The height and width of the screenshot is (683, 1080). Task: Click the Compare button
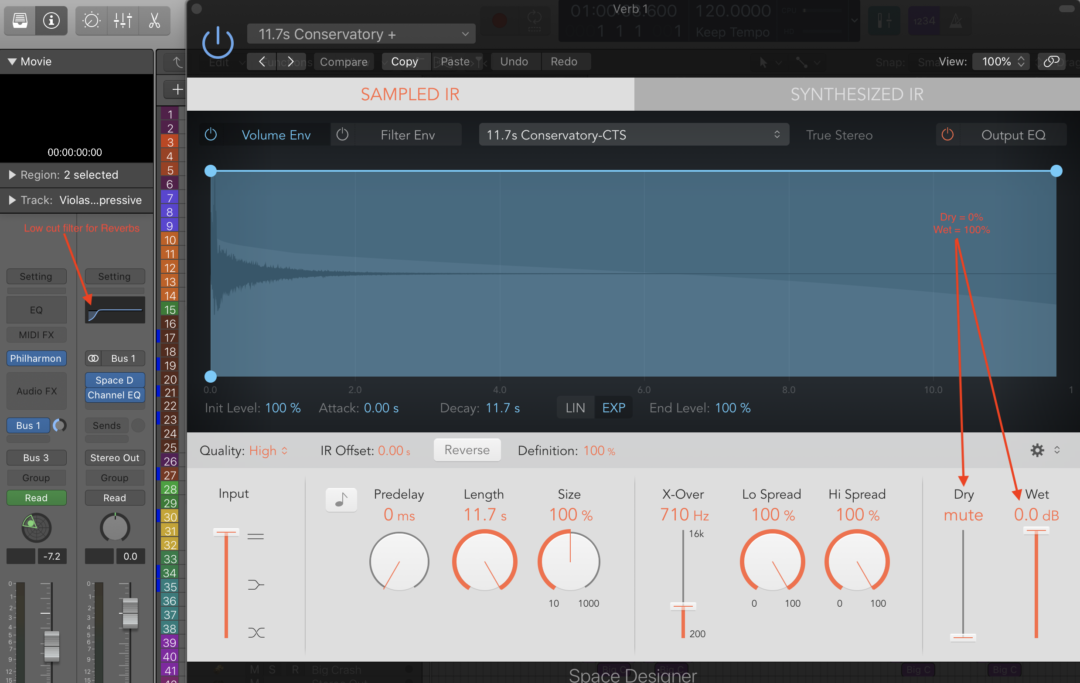tap(342, 61)
